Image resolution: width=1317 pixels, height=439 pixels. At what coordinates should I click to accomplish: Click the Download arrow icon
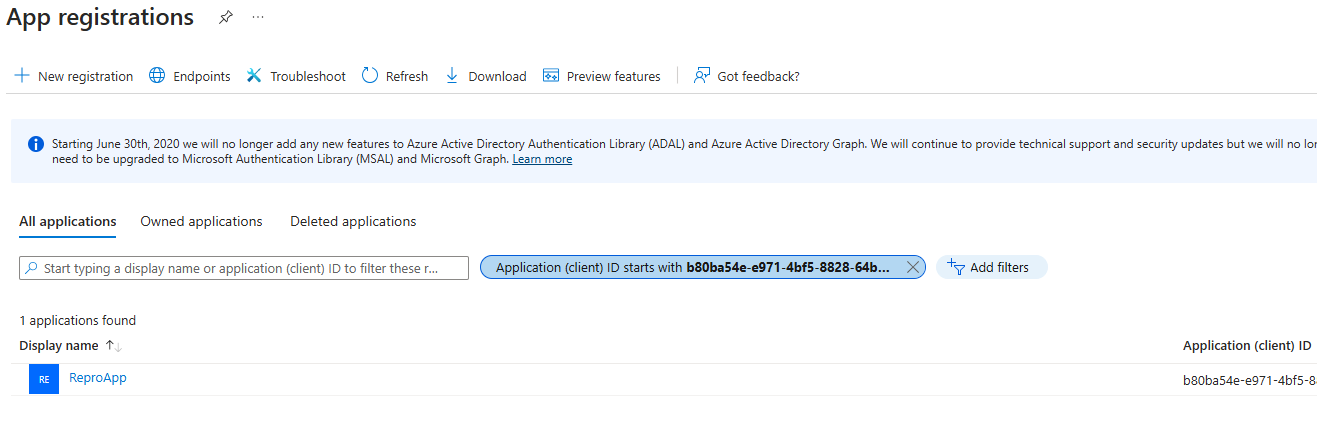(452, 76)
